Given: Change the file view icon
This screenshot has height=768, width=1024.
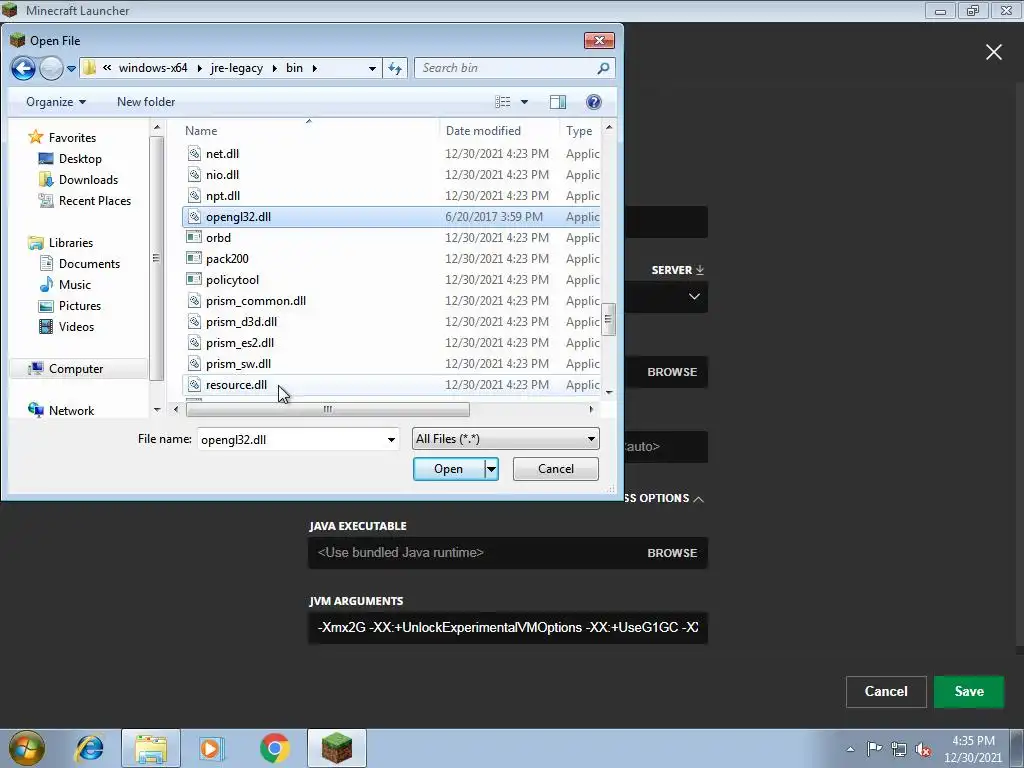Looking at the screenshot, I should pyautogui.click(x=503, y=102).
